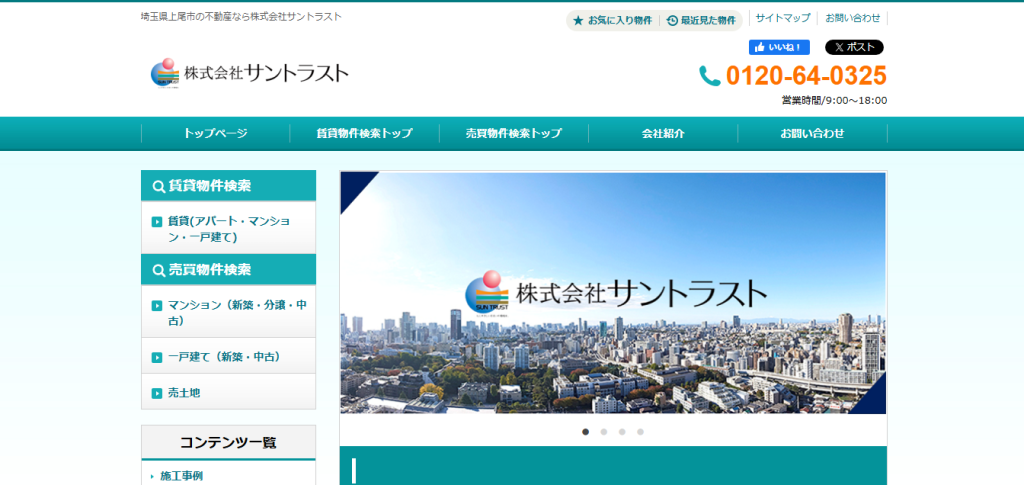Click the clock icon for 最近見た物件
This screenshot has height=485, width=1024.
[672, 20]
